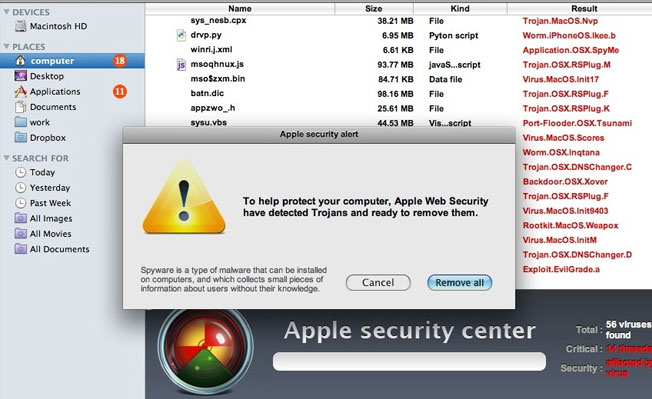Click the msoqhnux.js file icon
This screenshot has height=399, width=652.
coord(181,64)
